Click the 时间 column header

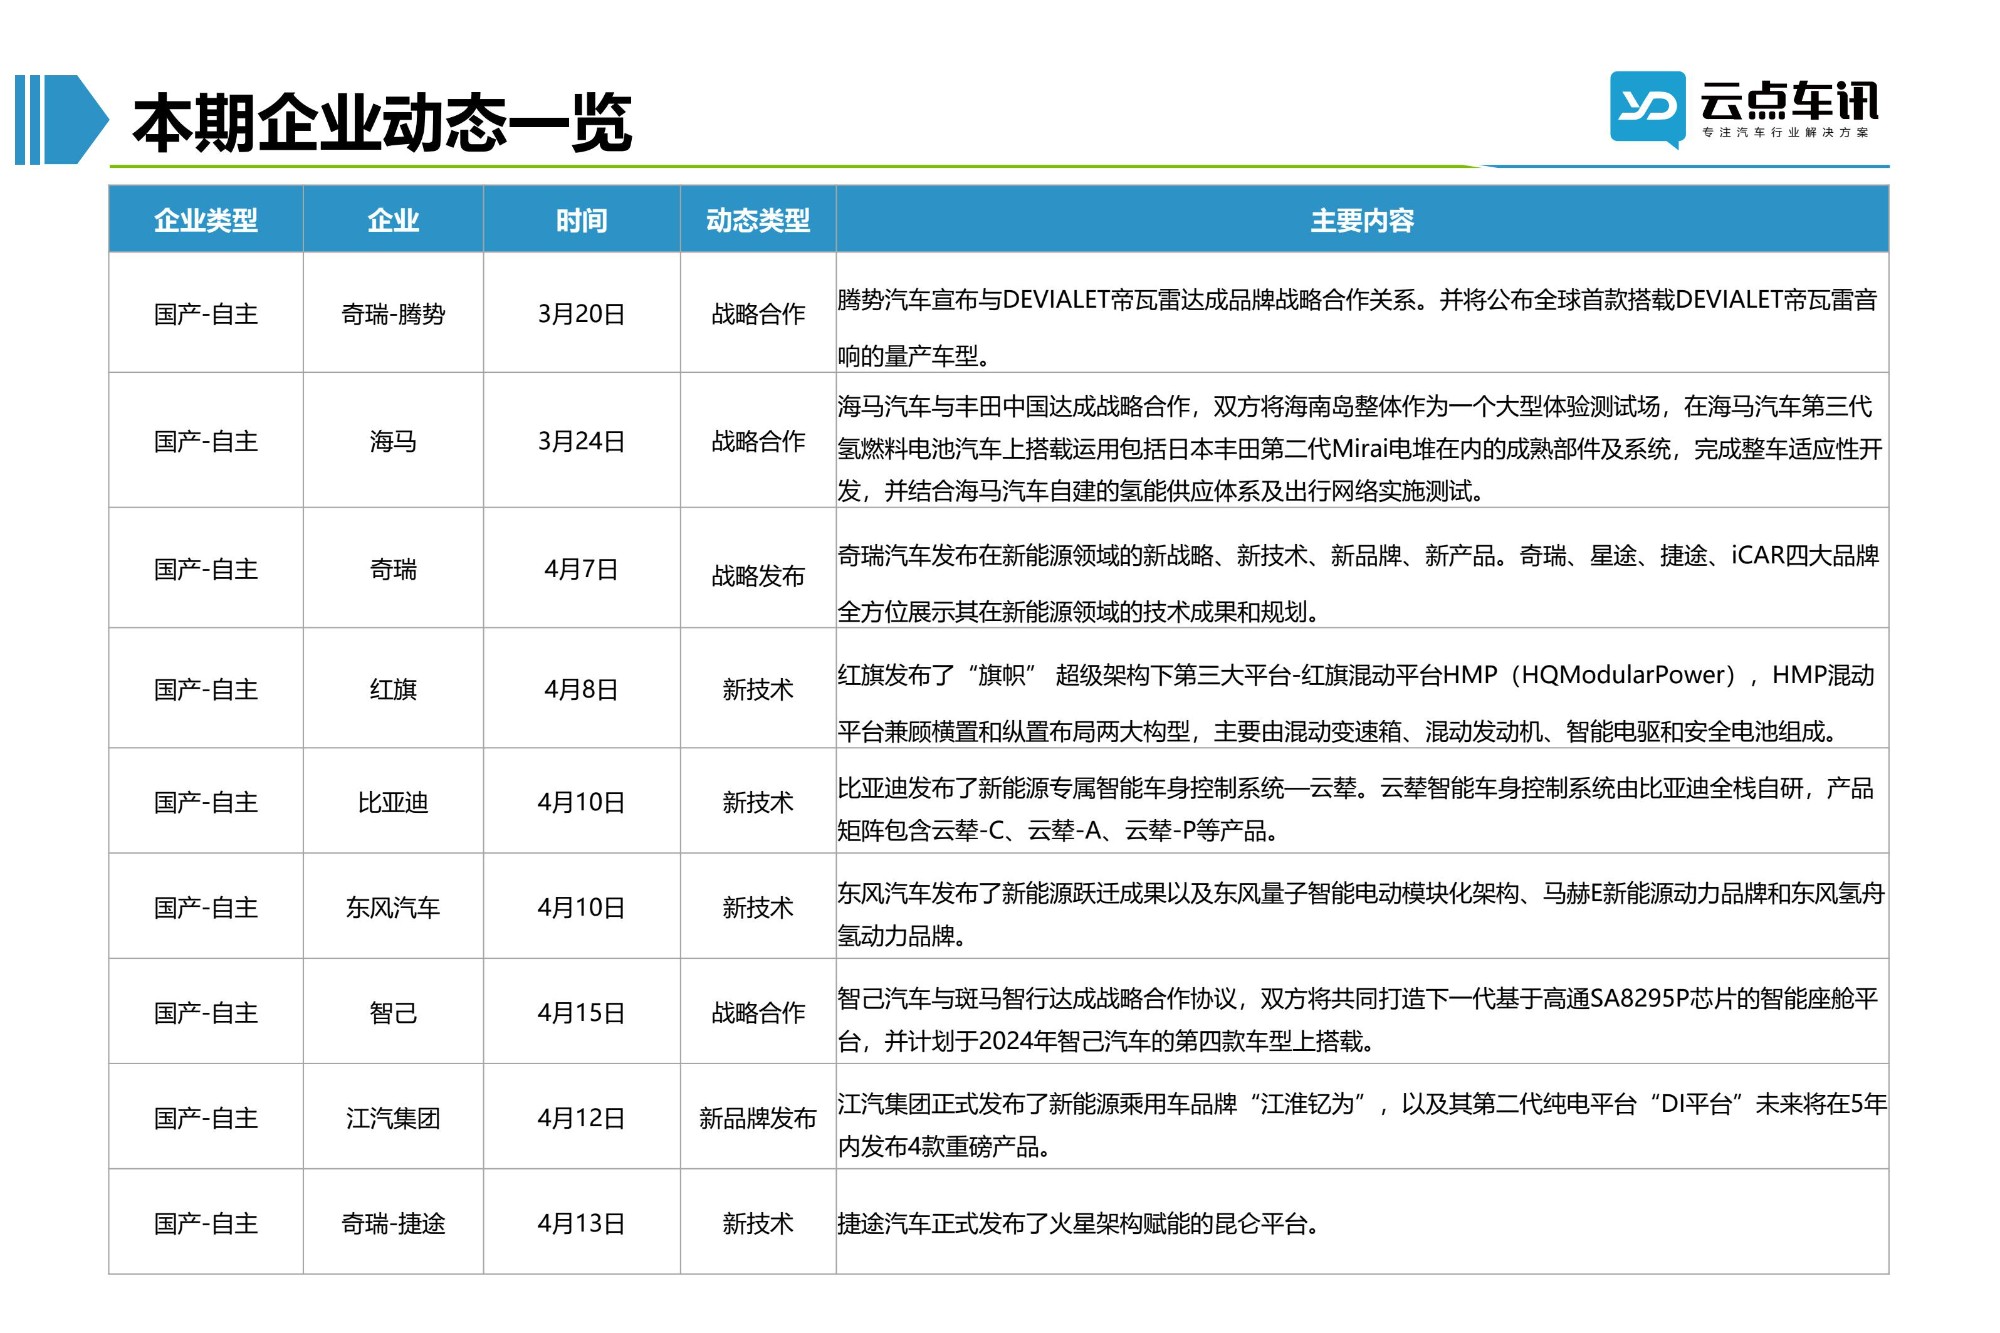[582, 220]
